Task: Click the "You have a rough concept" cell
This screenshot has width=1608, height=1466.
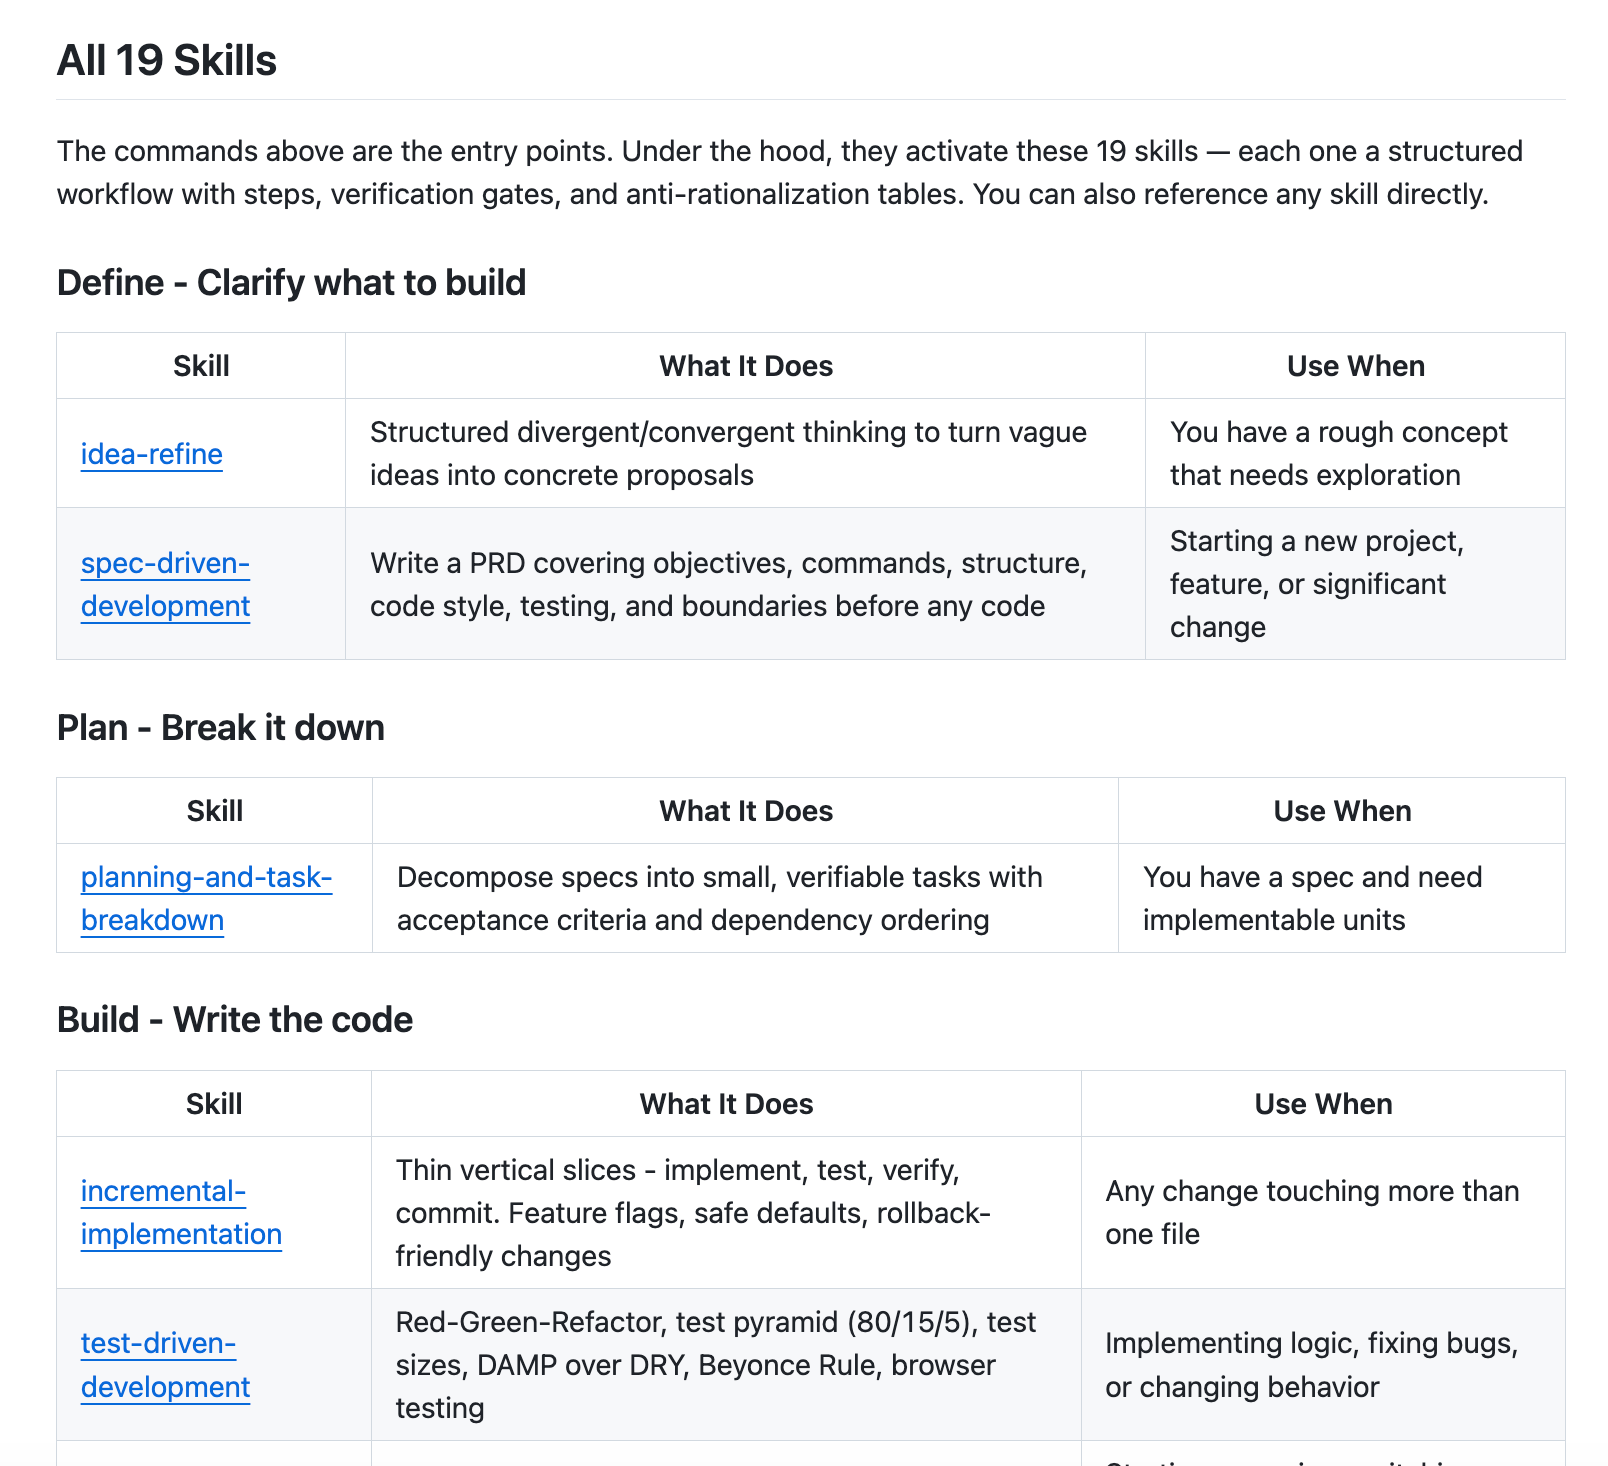Action: (x=1338, y=454)
